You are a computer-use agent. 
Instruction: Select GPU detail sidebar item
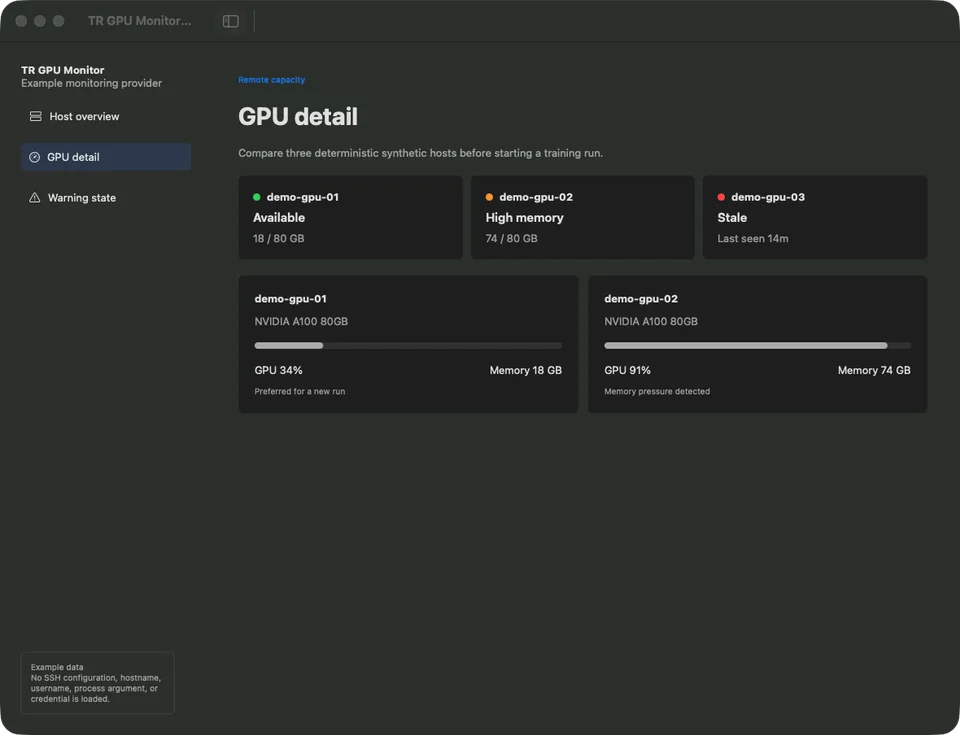pos(106,157)
